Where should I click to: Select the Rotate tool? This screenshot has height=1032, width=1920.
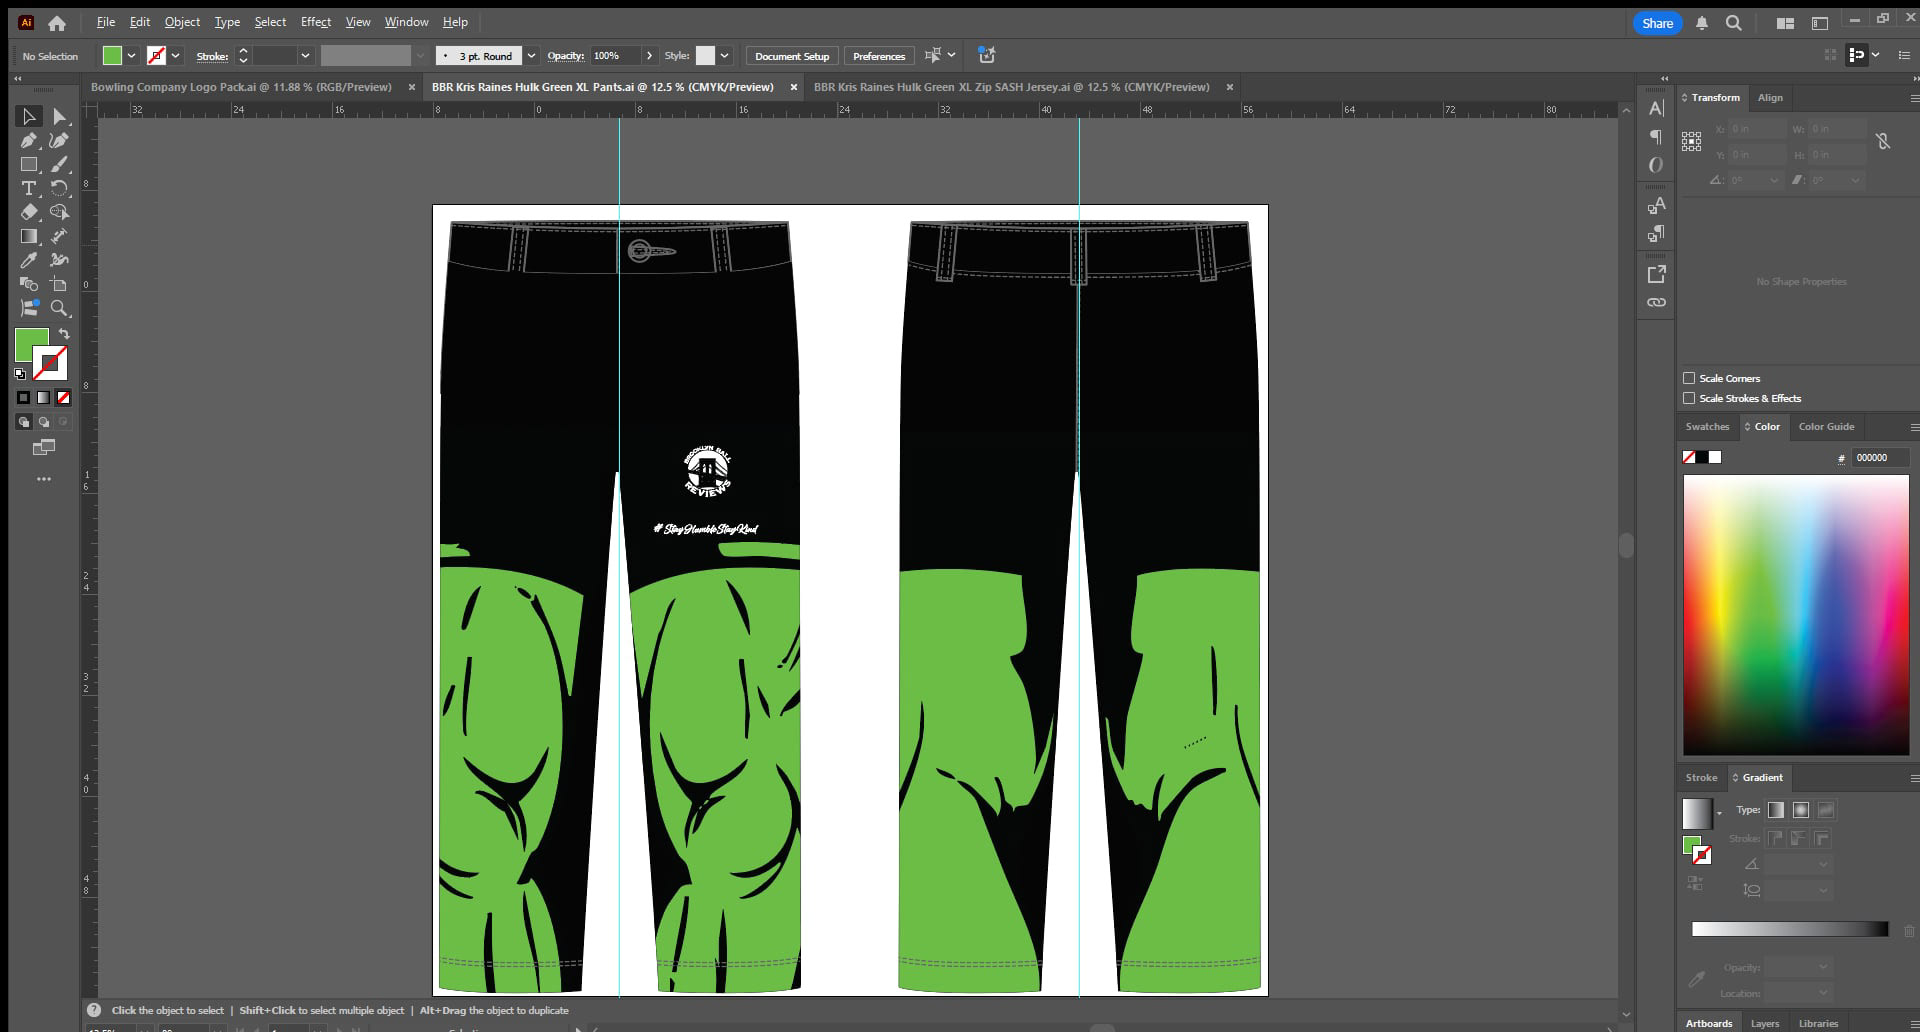tap(59, 188)
